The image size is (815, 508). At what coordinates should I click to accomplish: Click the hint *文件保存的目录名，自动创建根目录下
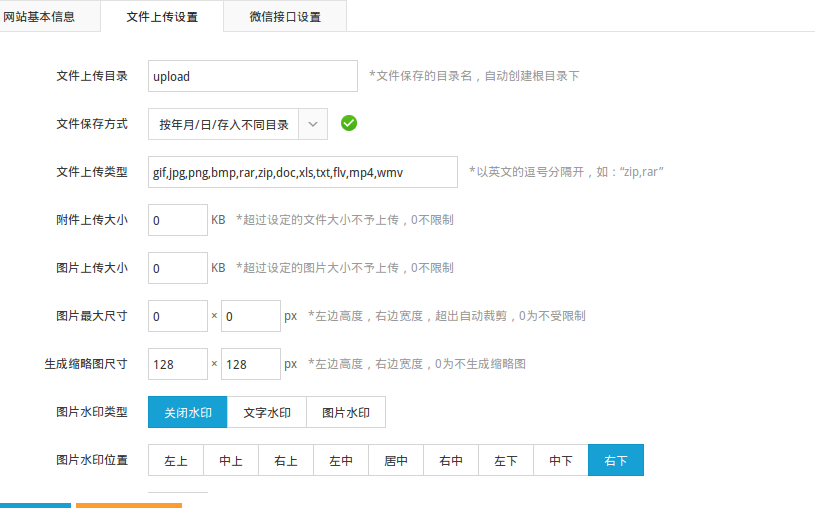(474, 76)
